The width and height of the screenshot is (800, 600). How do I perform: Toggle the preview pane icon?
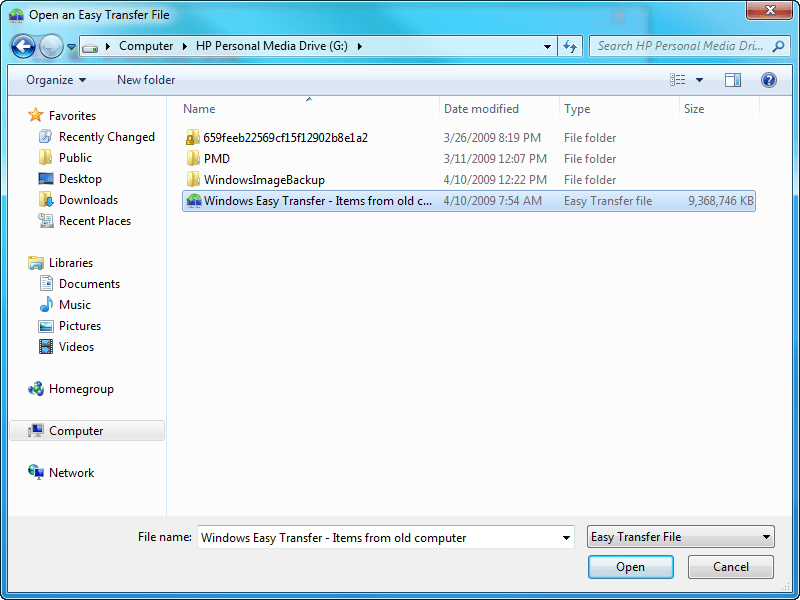733,79
